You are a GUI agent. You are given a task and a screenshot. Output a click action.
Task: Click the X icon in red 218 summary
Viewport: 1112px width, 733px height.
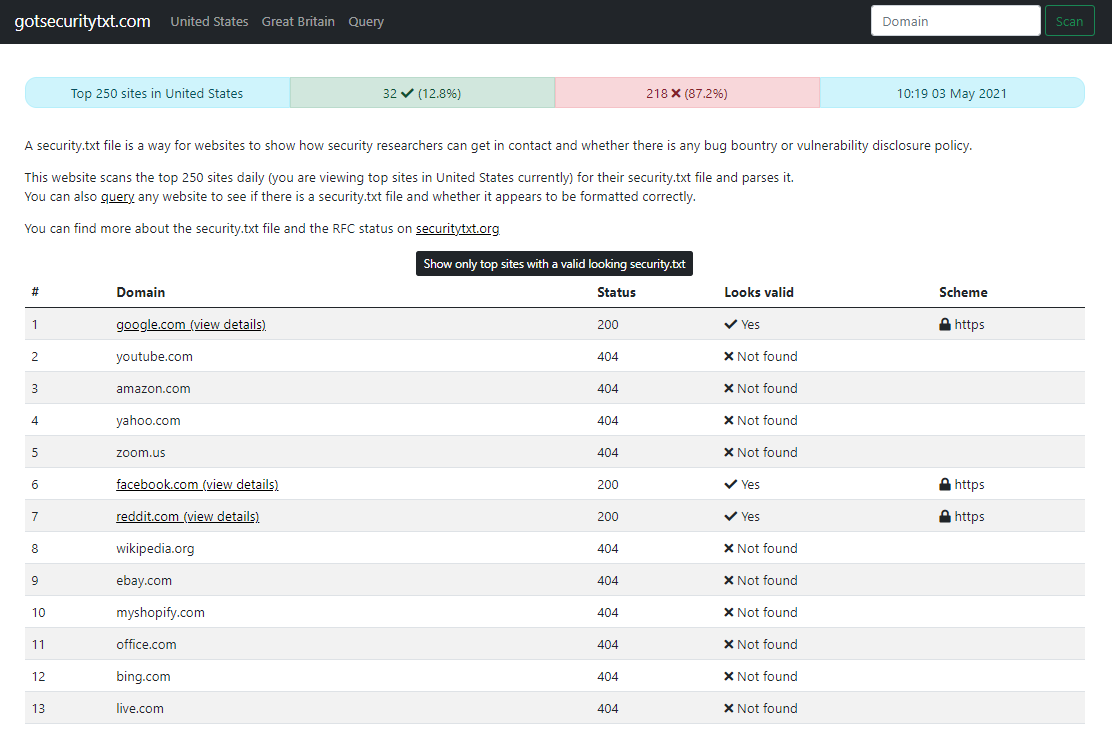point(676,94)
